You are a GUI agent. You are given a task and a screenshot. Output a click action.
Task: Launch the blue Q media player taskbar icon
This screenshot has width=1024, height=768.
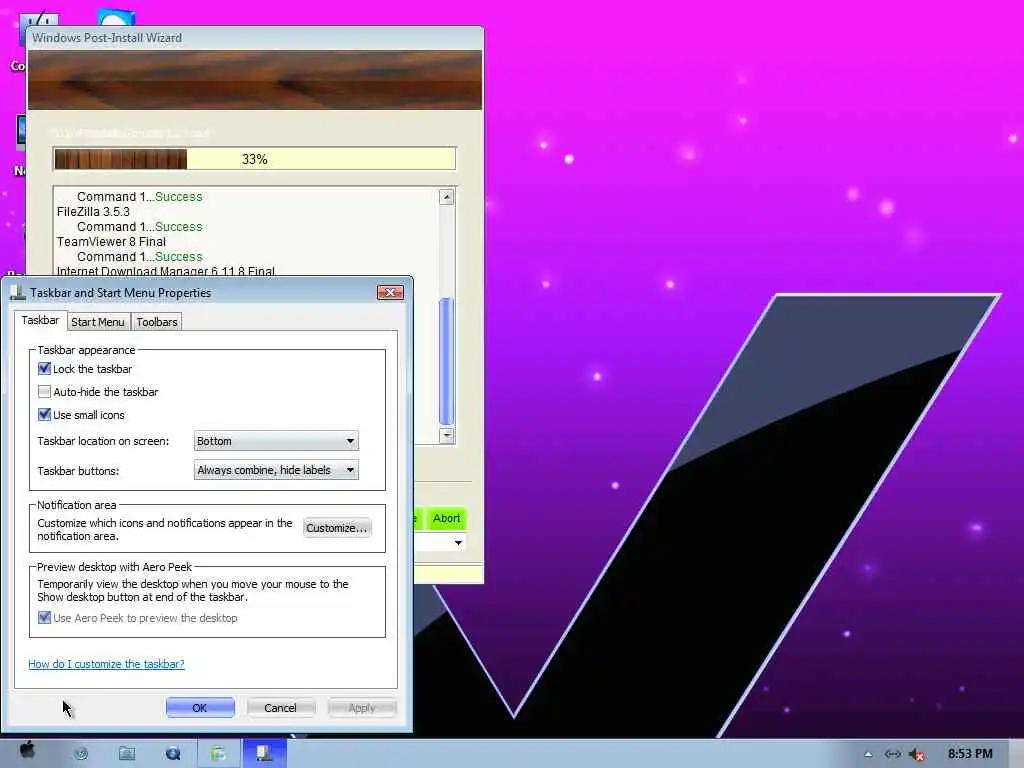173,754
